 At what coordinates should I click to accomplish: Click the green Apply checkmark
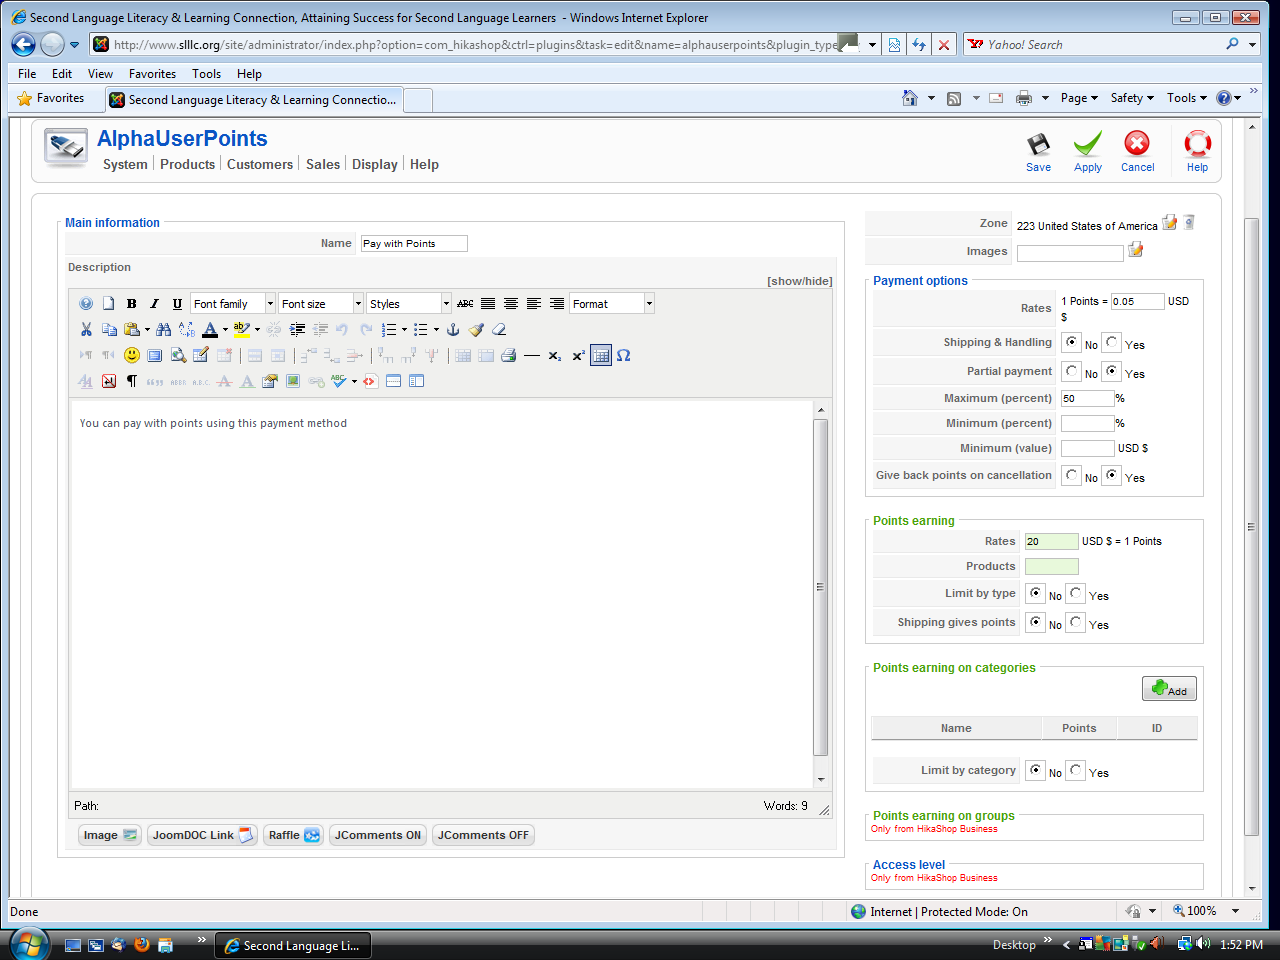(x=1088, y=145)
